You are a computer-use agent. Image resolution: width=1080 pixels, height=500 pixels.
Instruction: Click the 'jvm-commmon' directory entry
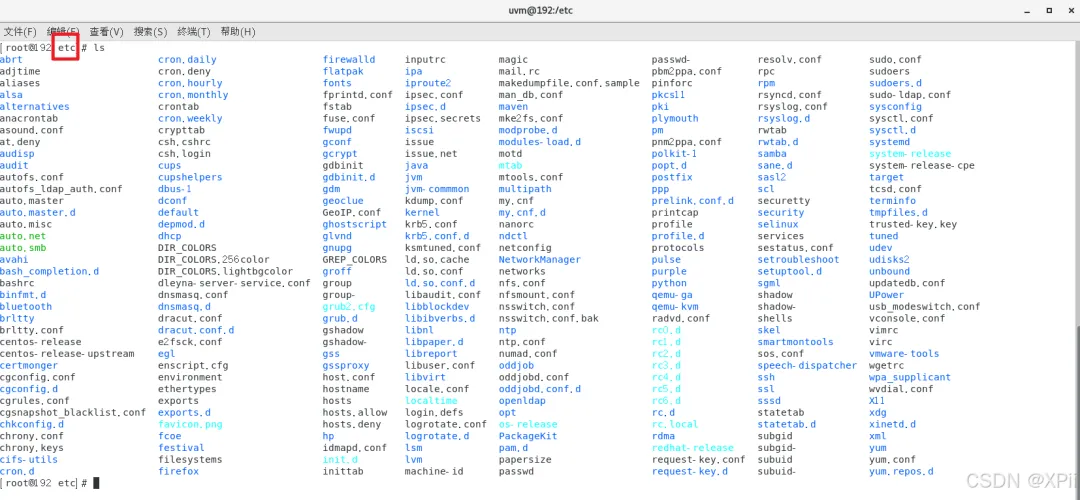click(437, 189)
